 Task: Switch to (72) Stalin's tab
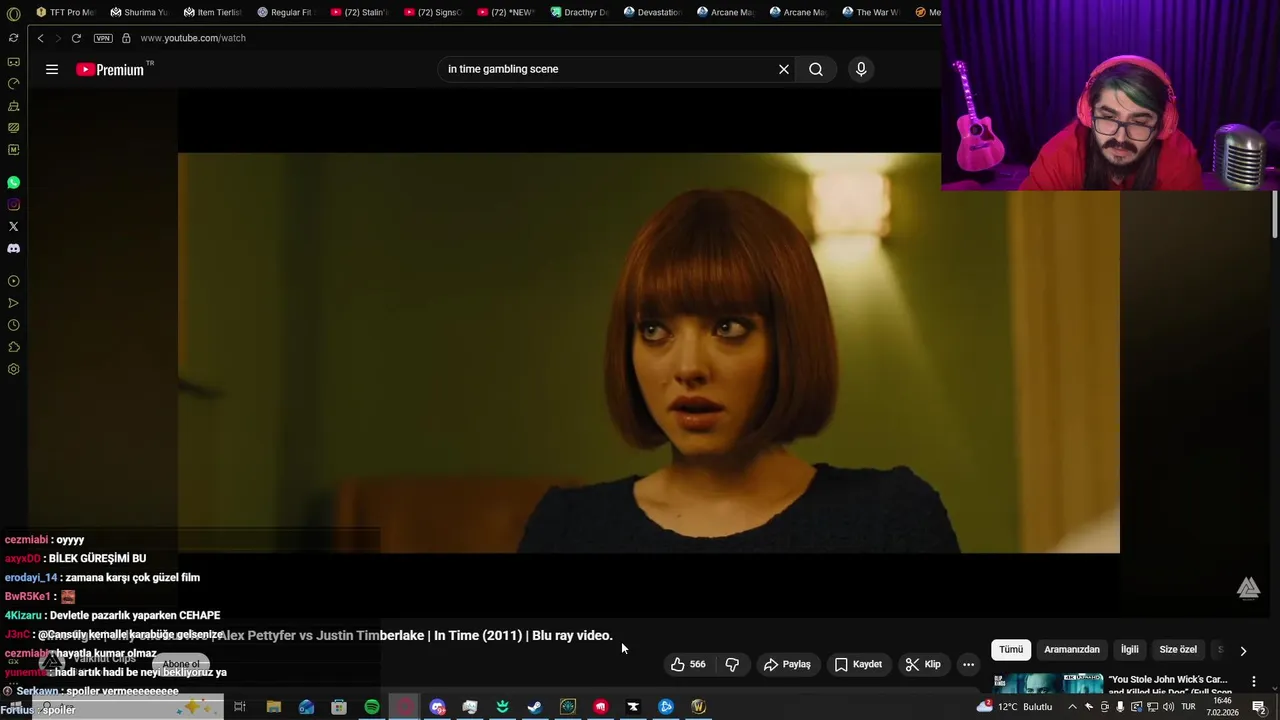point(358,12)
